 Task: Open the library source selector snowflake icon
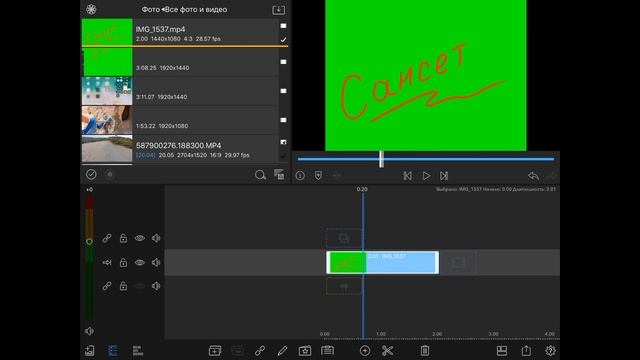91,9
